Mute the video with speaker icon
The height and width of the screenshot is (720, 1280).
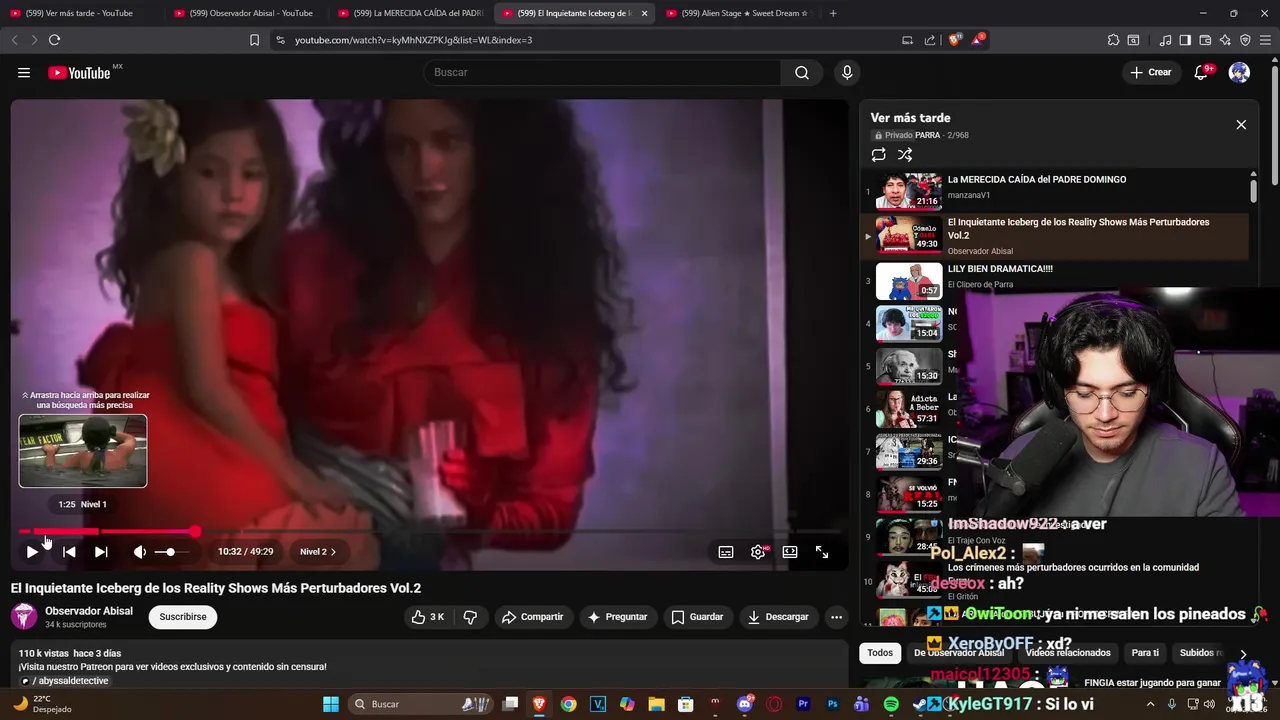(x=140, y=552)
